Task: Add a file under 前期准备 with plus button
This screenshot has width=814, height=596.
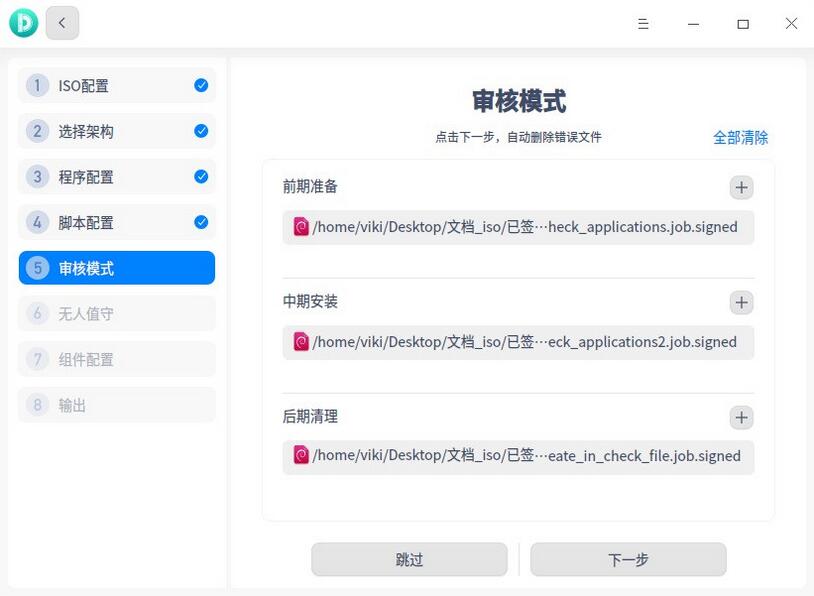Action: click(741, 187)
